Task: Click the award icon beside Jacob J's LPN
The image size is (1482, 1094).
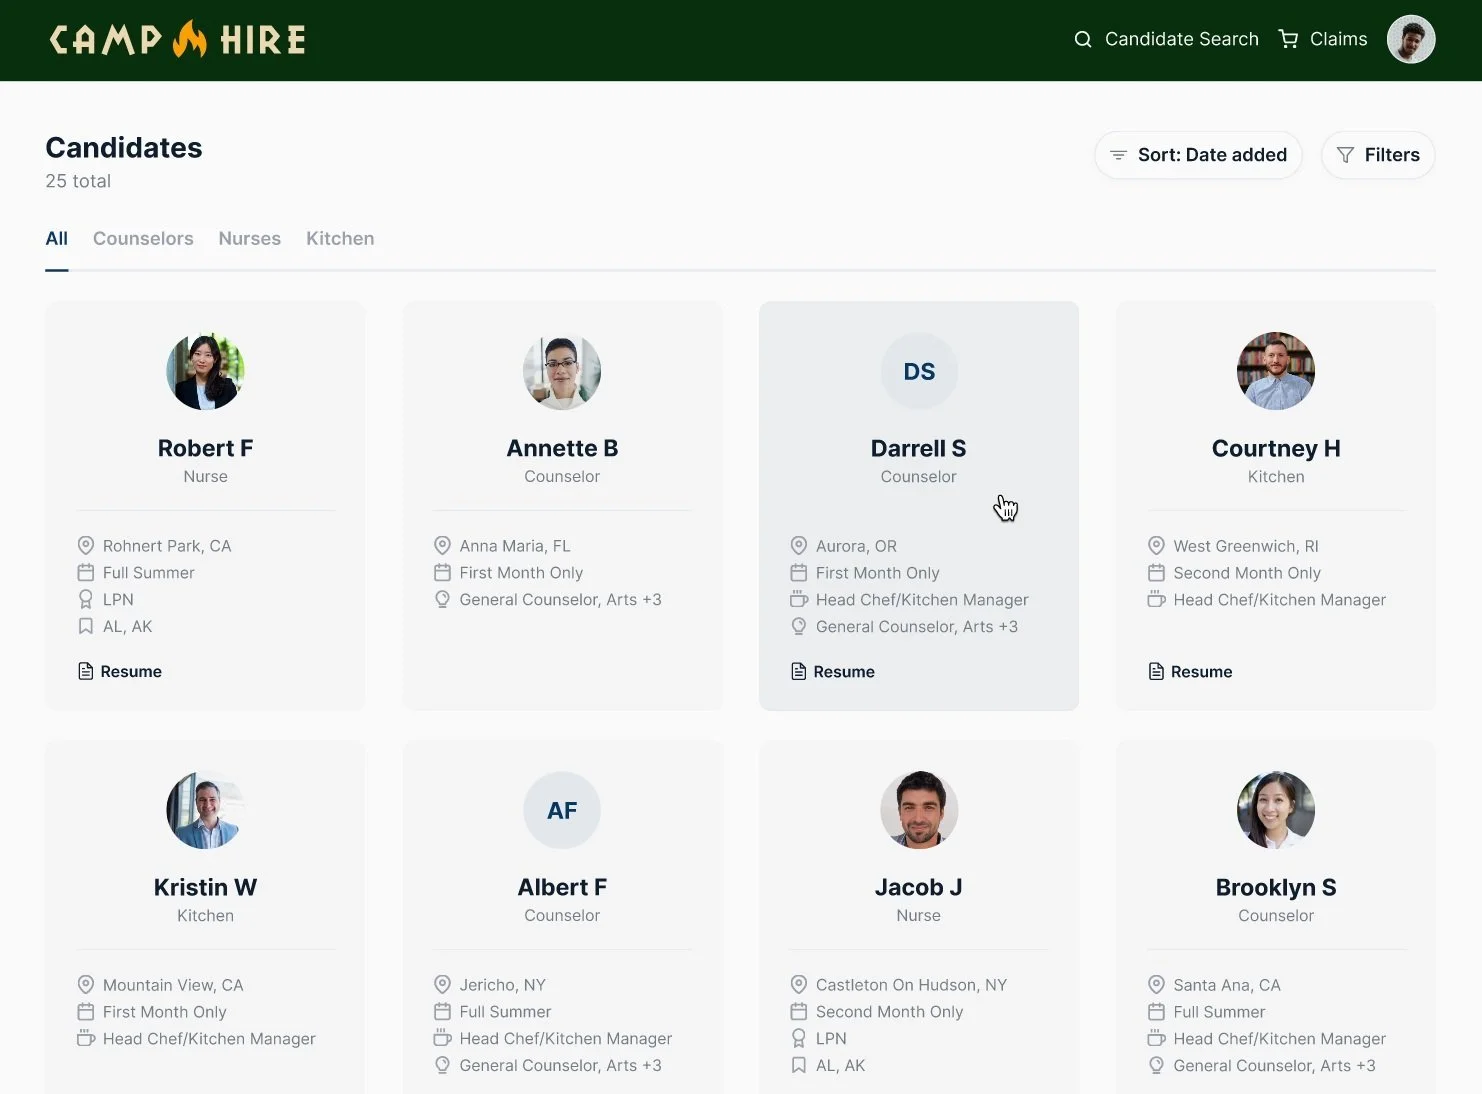Action: [799, 1039]
